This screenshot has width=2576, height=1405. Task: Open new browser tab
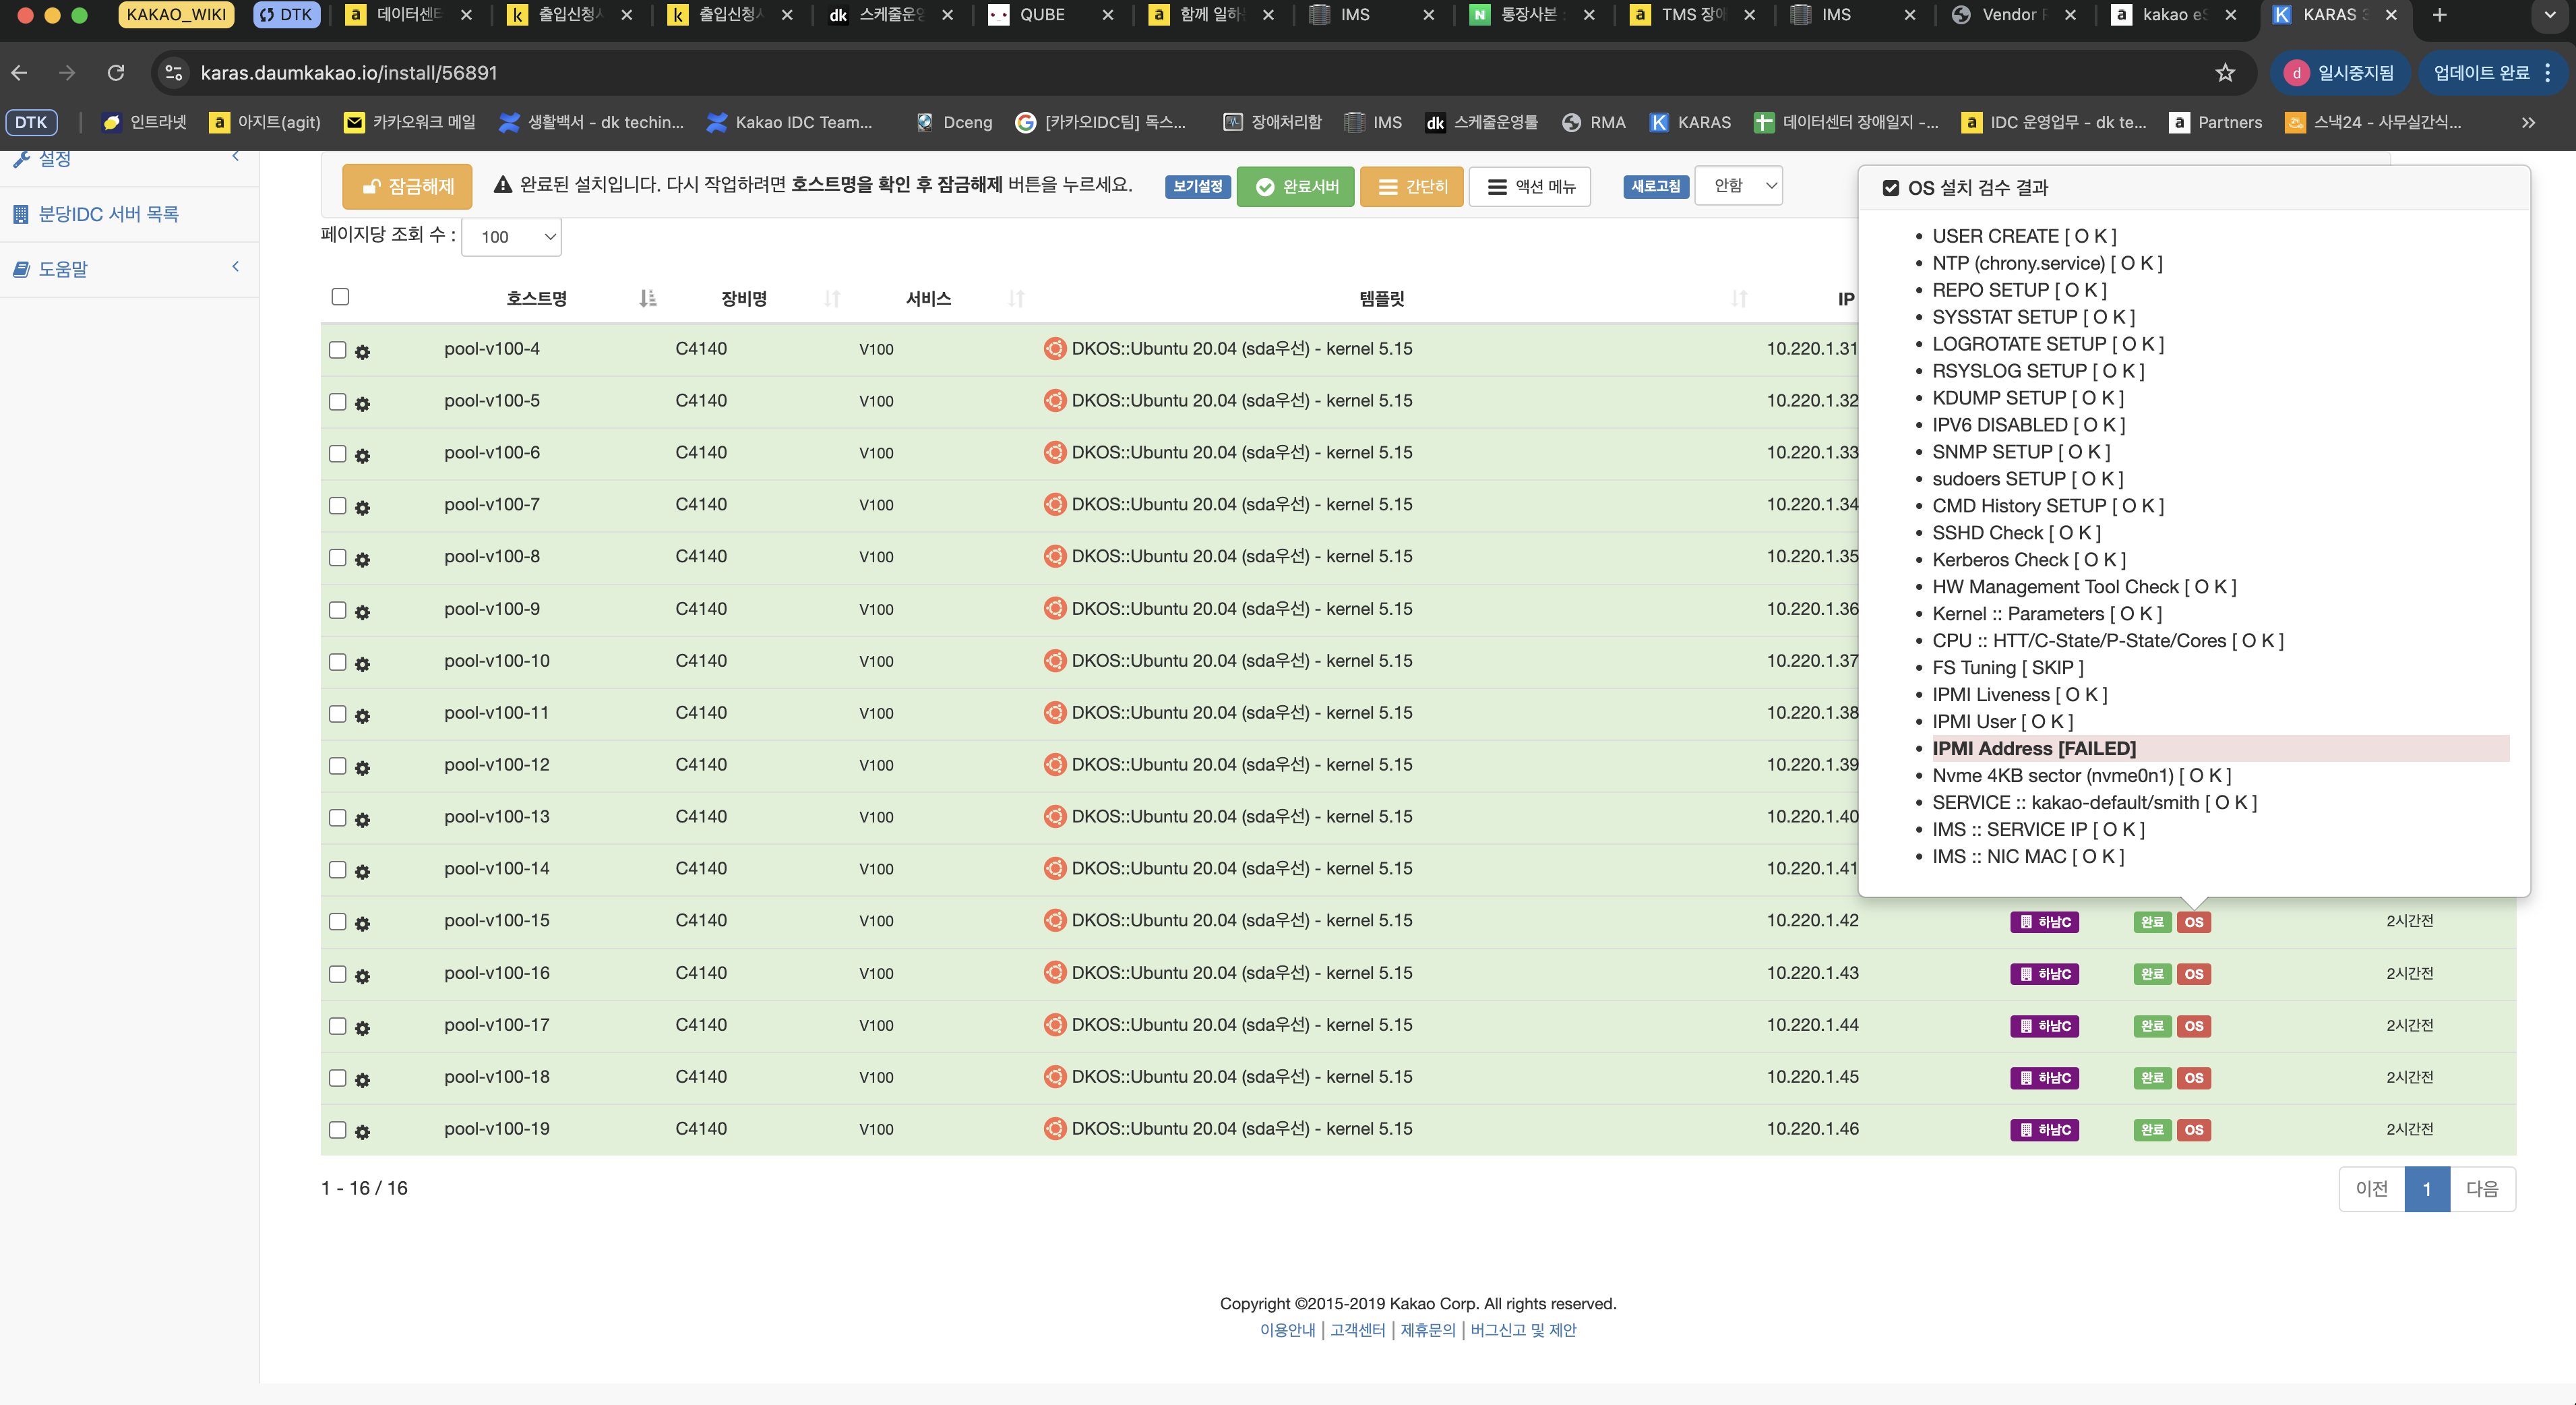pyautogui.click(x=2439, y=15)
